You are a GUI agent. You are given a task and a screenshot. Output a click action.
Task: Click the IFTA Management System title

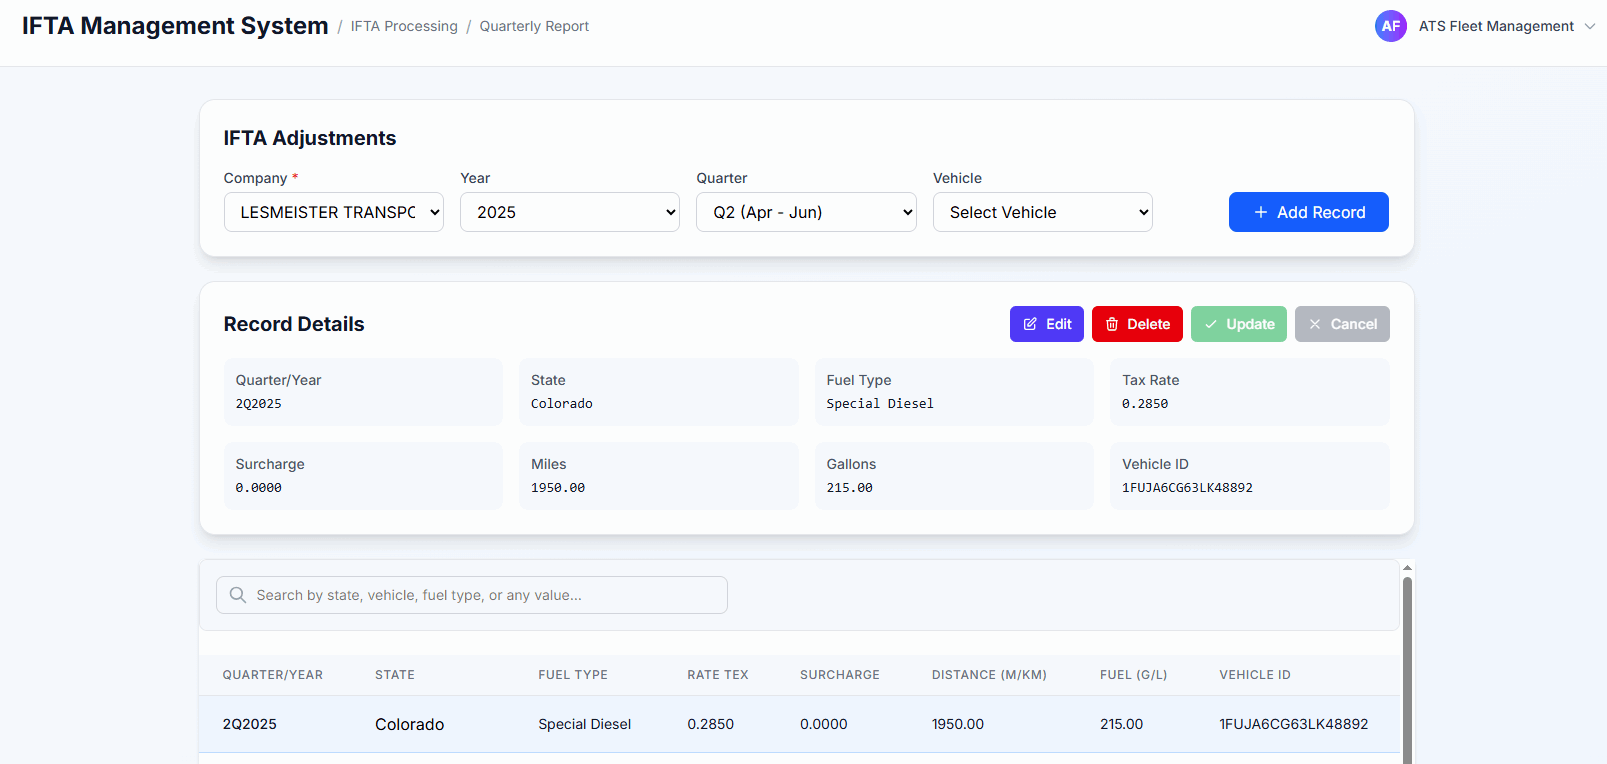pos(175,26)
